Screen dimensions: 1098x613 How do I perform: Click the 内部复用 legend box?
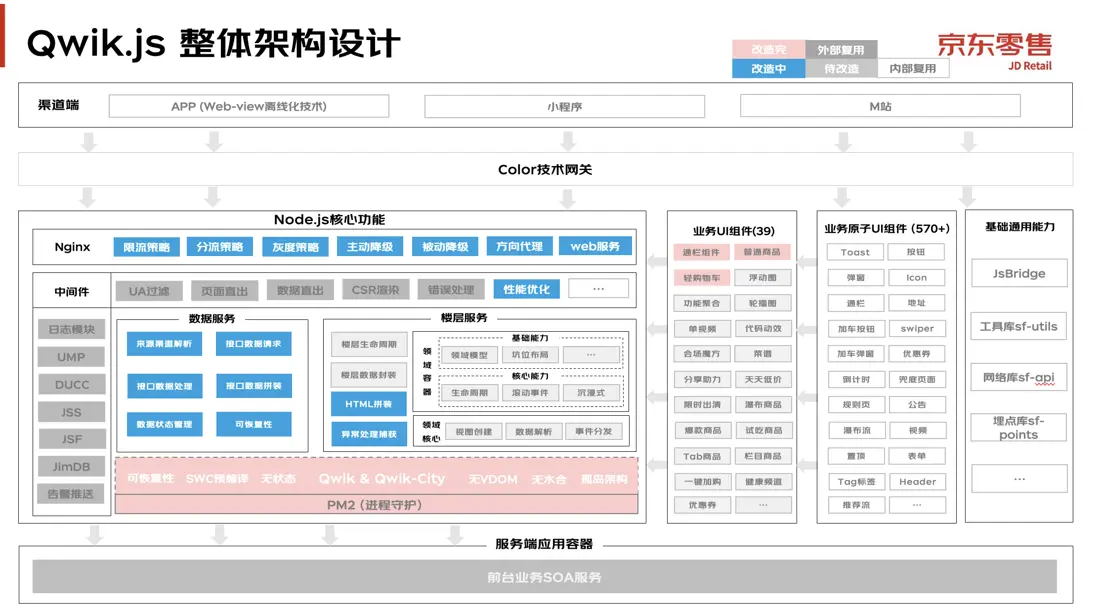tap(912, 69)
